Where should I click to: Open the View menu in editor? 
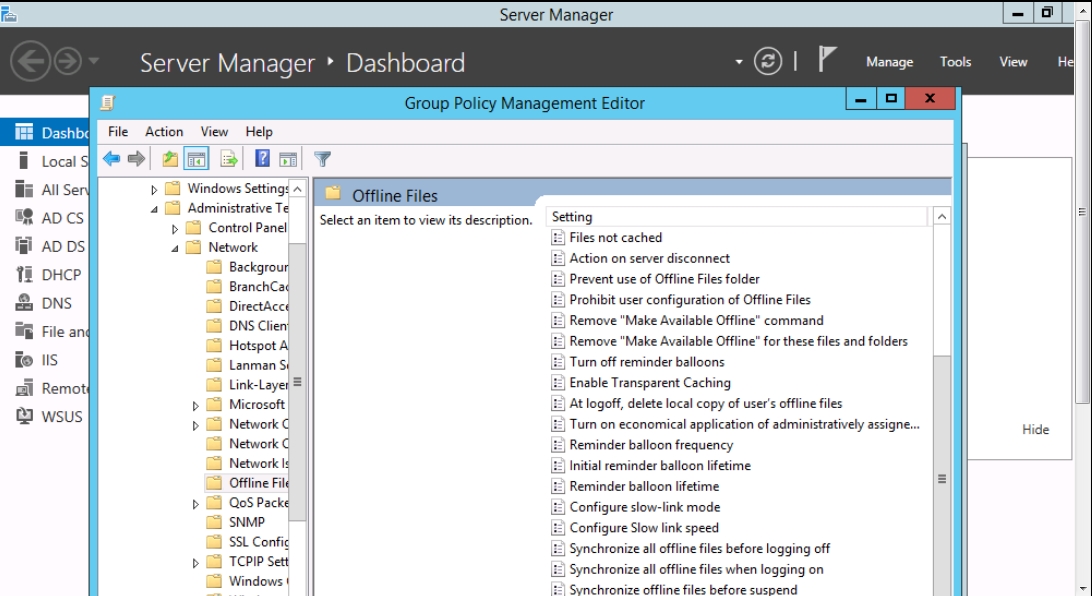click(x=214, y=132)
